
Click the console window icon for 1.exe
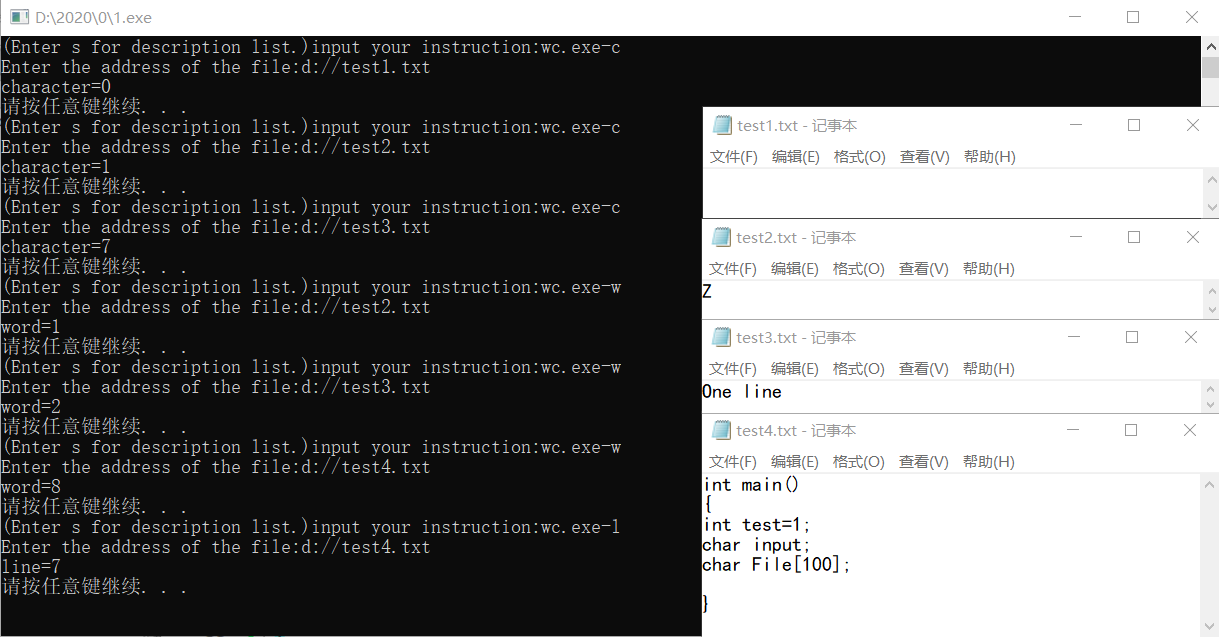click(x=19, y=17)
